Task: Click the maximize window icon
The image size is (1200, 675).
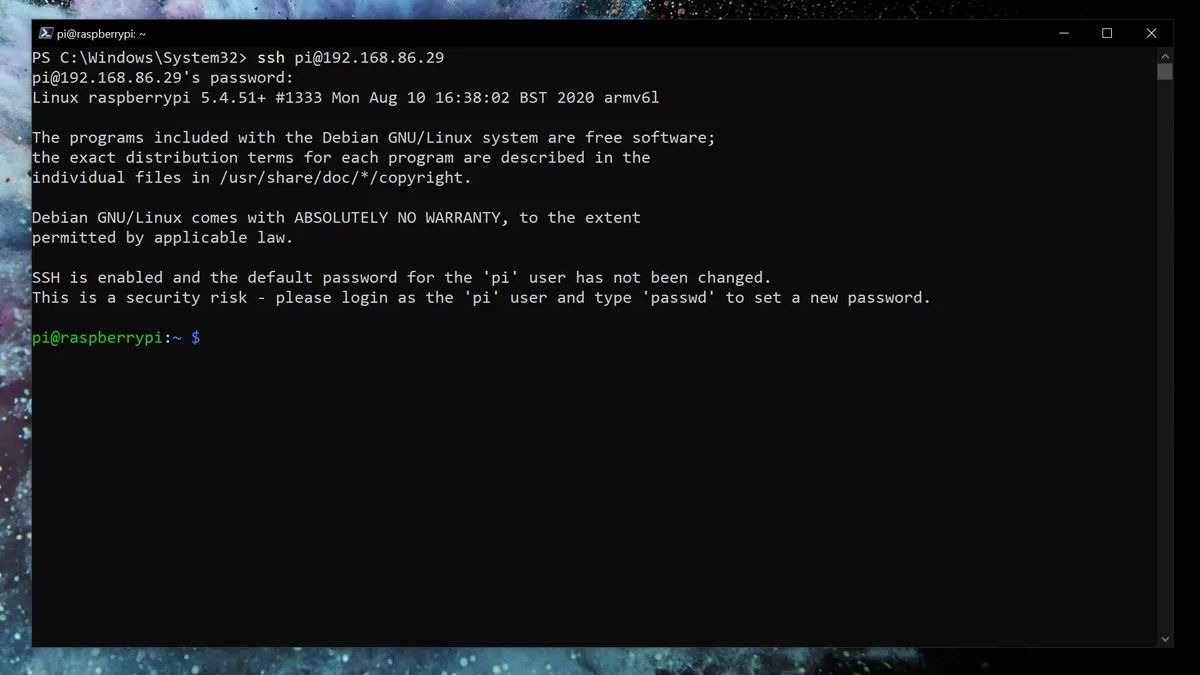Action: (1107, 33)
